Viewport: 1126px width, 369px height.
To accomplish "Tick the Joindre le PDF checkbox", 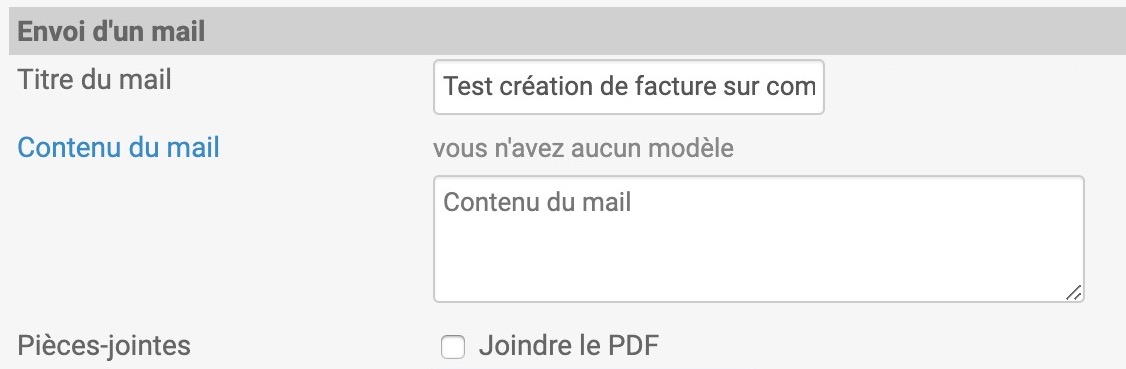I will tap(452, 348).
